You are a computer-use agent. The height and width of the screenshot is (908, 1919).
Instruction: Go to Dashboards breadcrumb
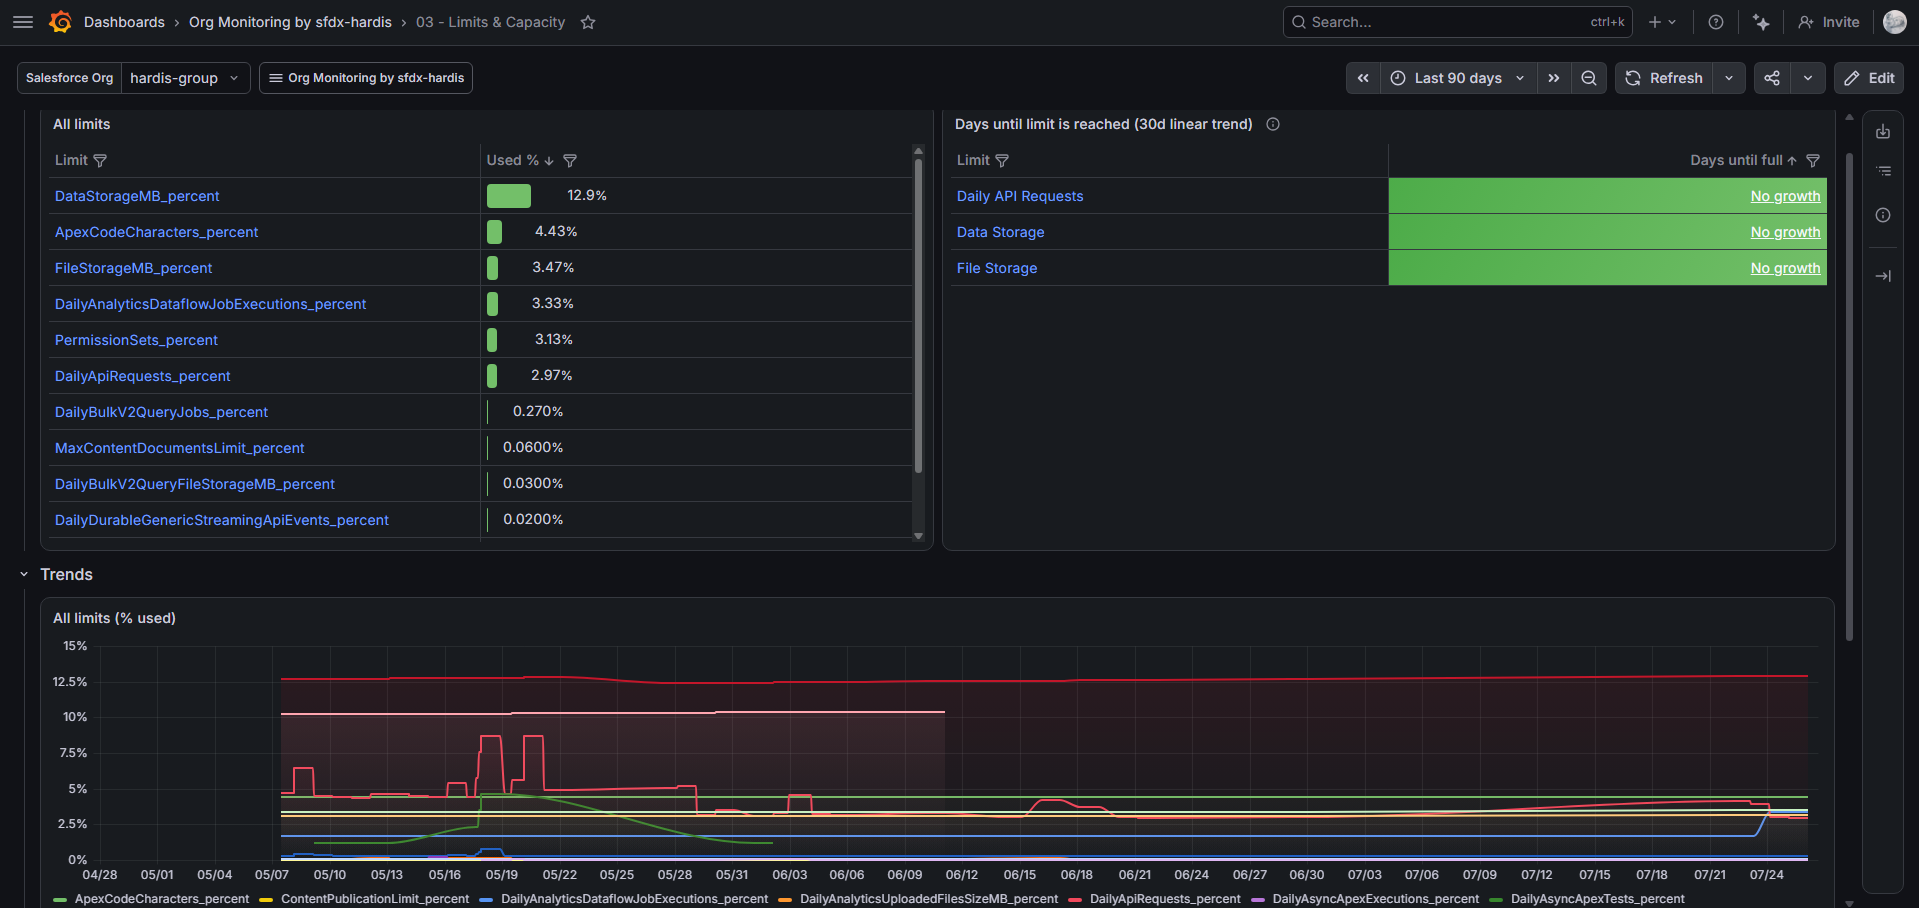point(124,22)
